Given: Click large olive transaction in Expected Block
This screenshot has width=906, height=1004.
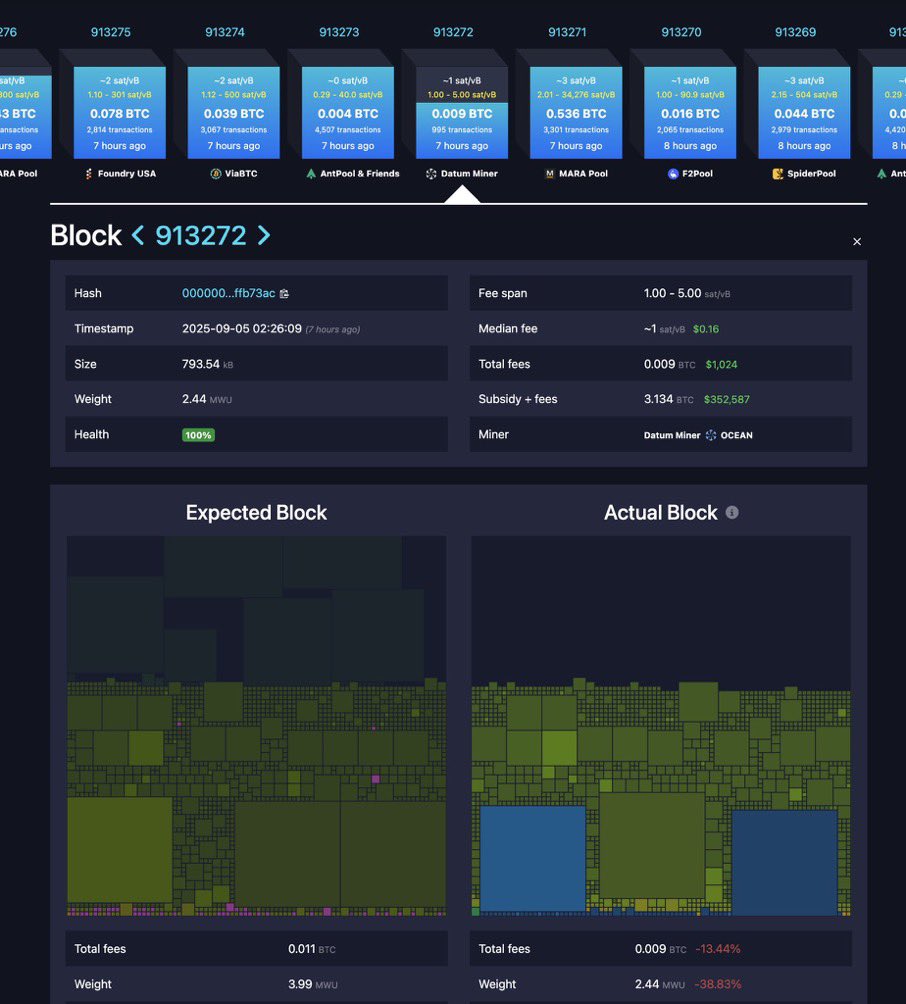Looking at the screenshot, I should pos(120,850).
